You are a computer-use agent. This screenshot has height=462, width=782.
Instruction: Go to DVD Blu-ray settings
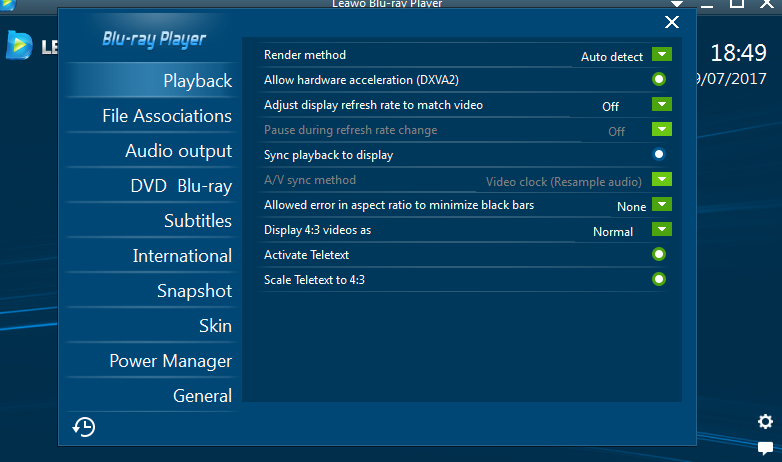[x=180, y=186]
